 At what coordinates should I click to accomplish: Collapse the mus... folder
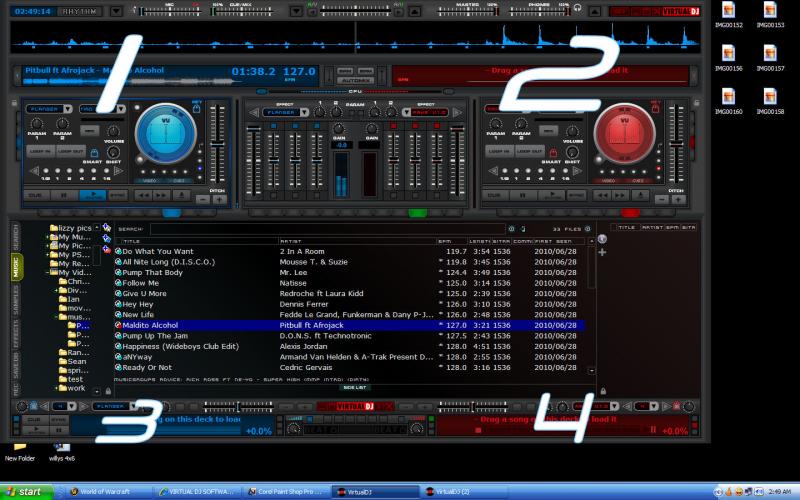click(x=56, y=317)
